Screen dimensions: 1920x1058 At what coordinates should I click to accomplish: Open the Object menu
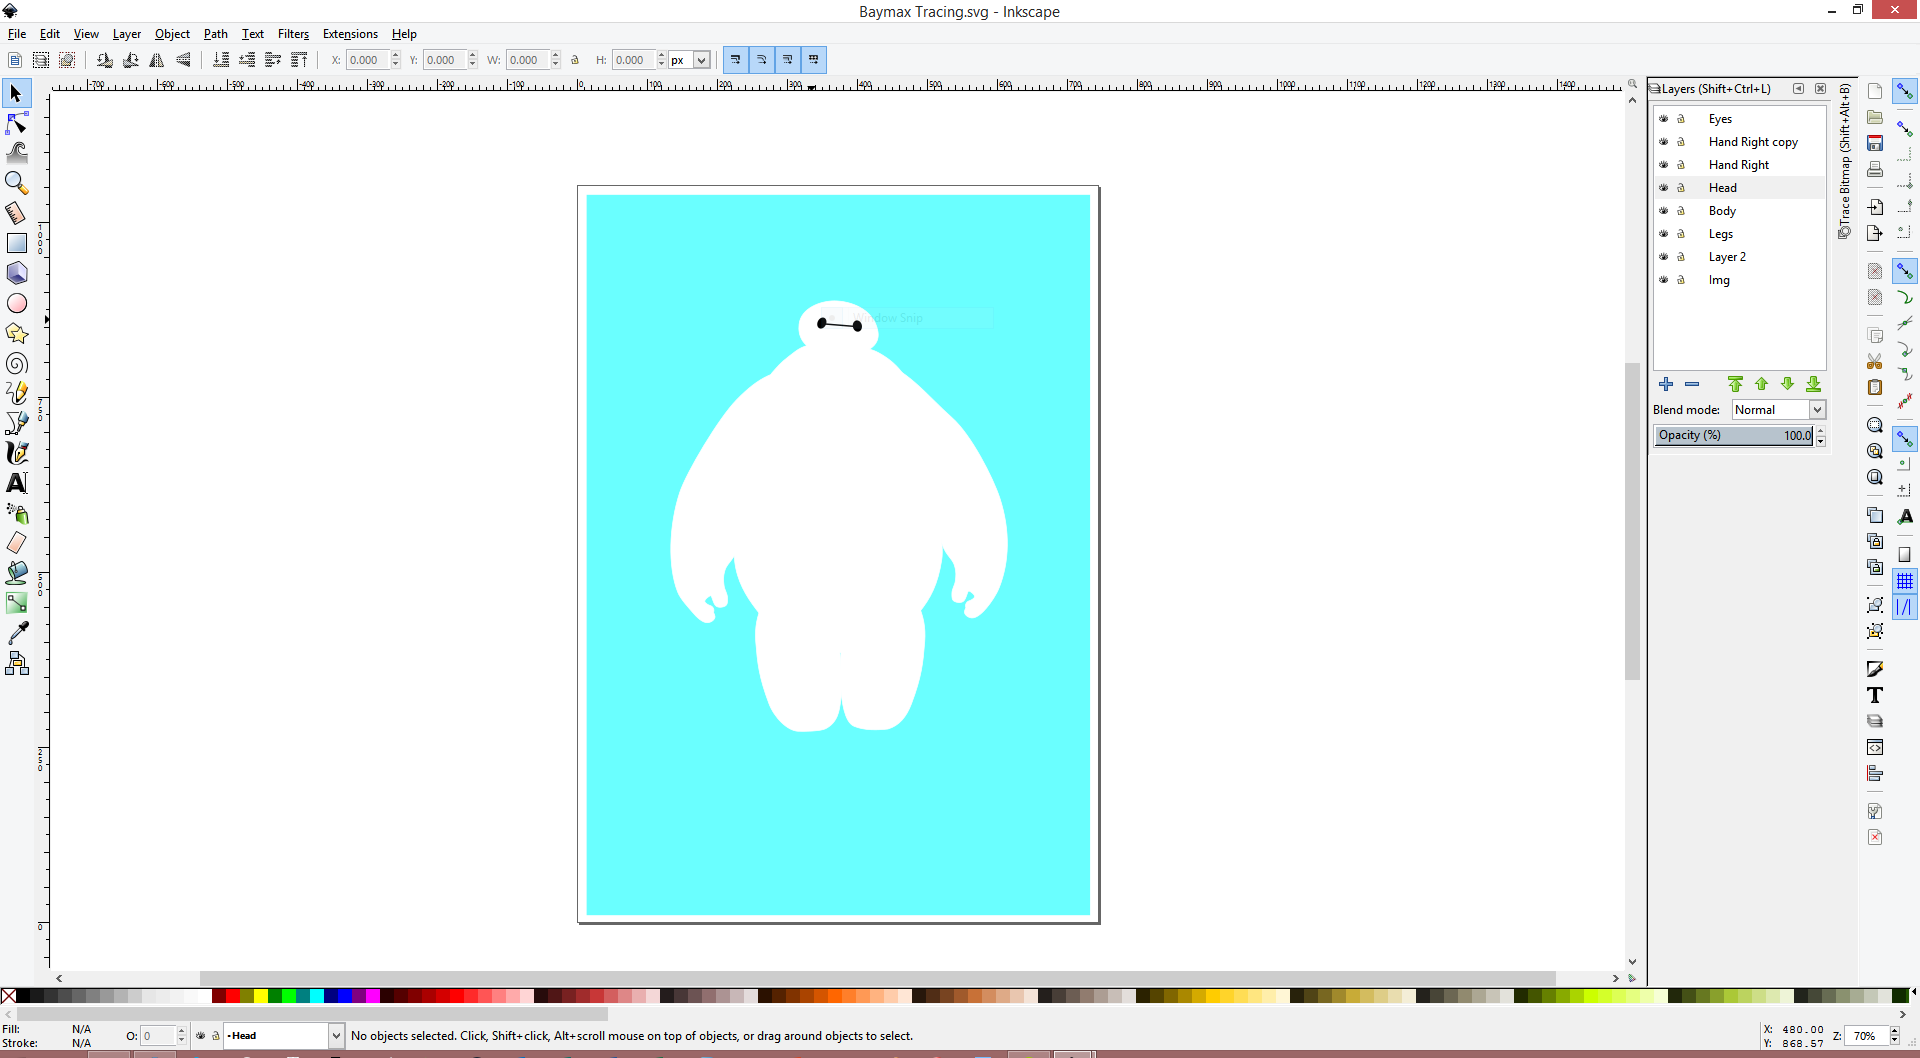pos(172,34)
